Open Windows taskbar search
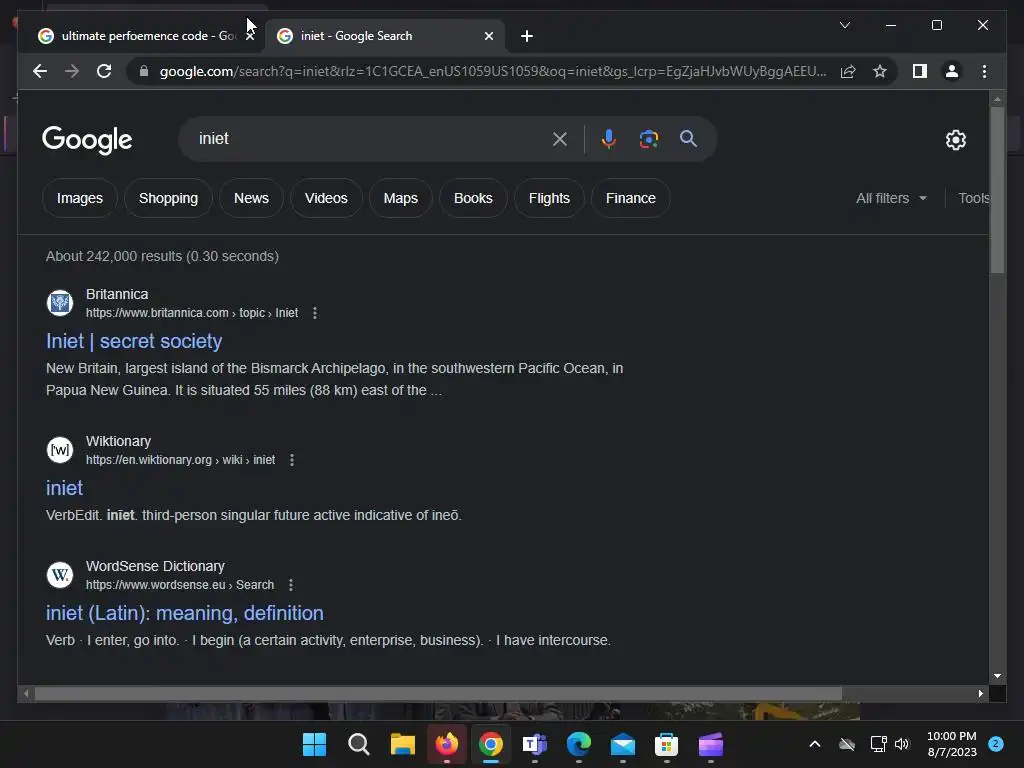 pyautogui.click(x=359, y=744)
